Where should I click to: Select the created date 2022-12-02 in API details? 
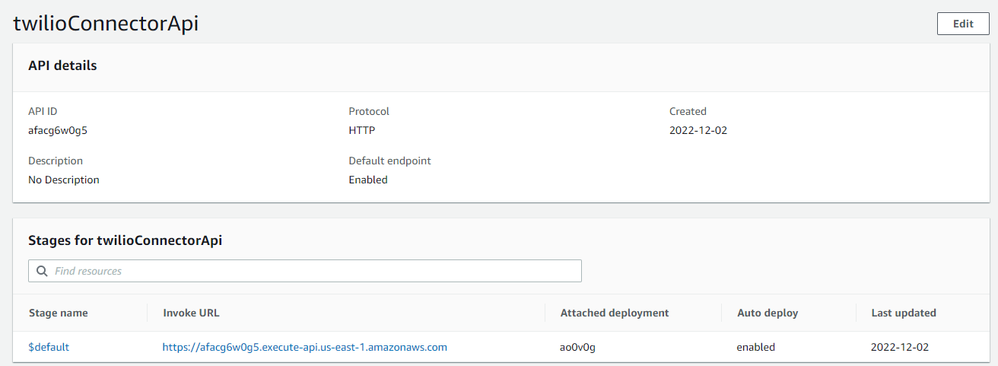click(698, 130)
